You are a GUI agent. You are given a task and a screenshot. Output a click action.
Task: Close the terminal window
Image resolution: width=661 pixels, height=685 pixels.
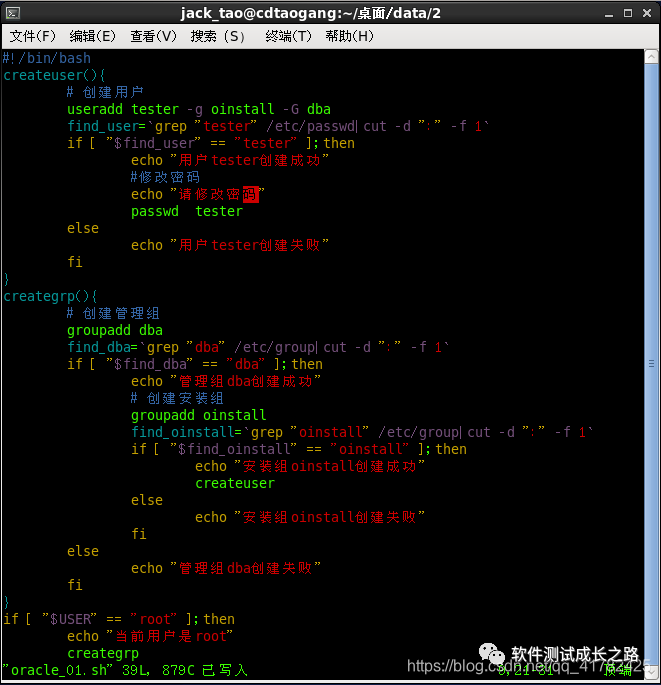coord(647,13)
